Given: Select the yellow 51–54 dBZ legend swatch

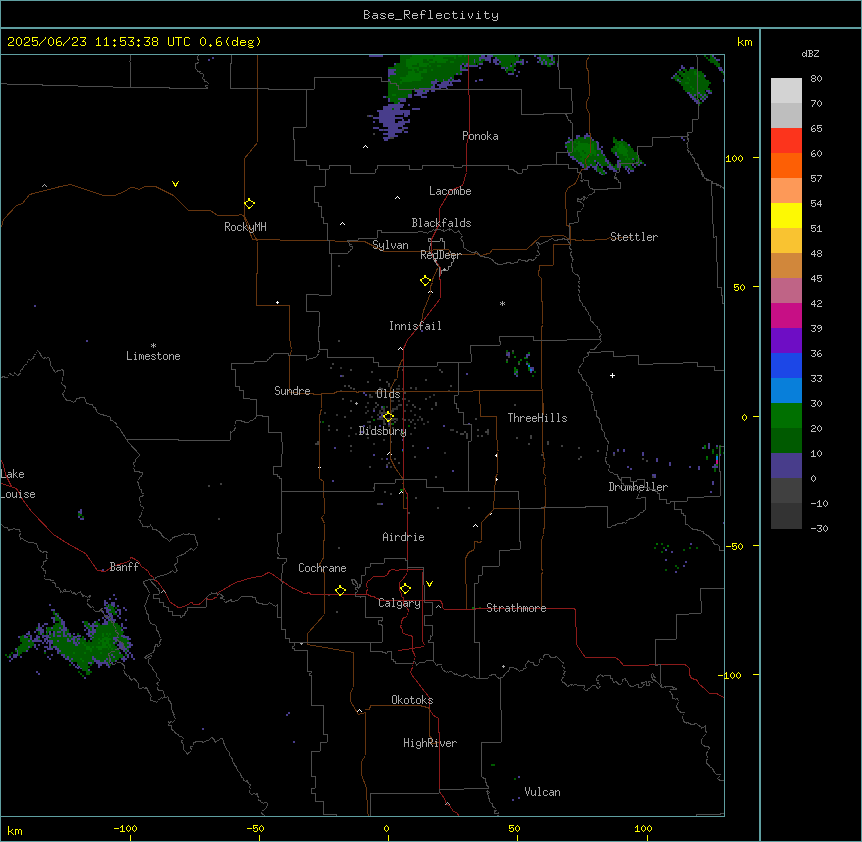Looking at the screenshot, I should click(786, 215).
